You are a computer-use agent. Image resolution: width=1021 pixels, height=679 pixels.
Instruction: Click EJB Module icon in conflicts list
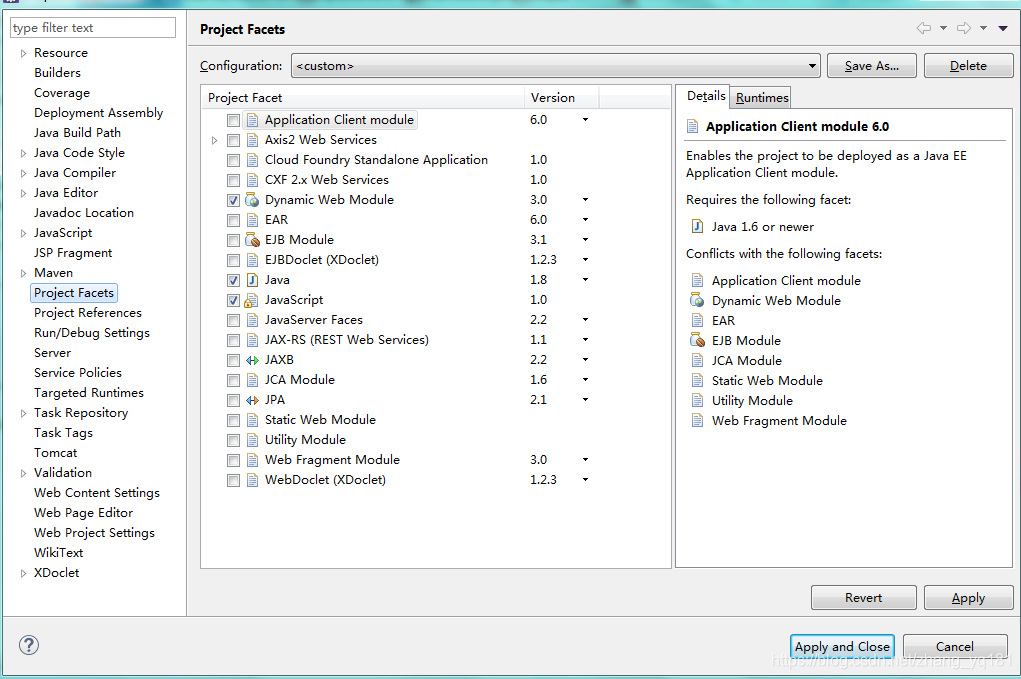pos(697,340)
